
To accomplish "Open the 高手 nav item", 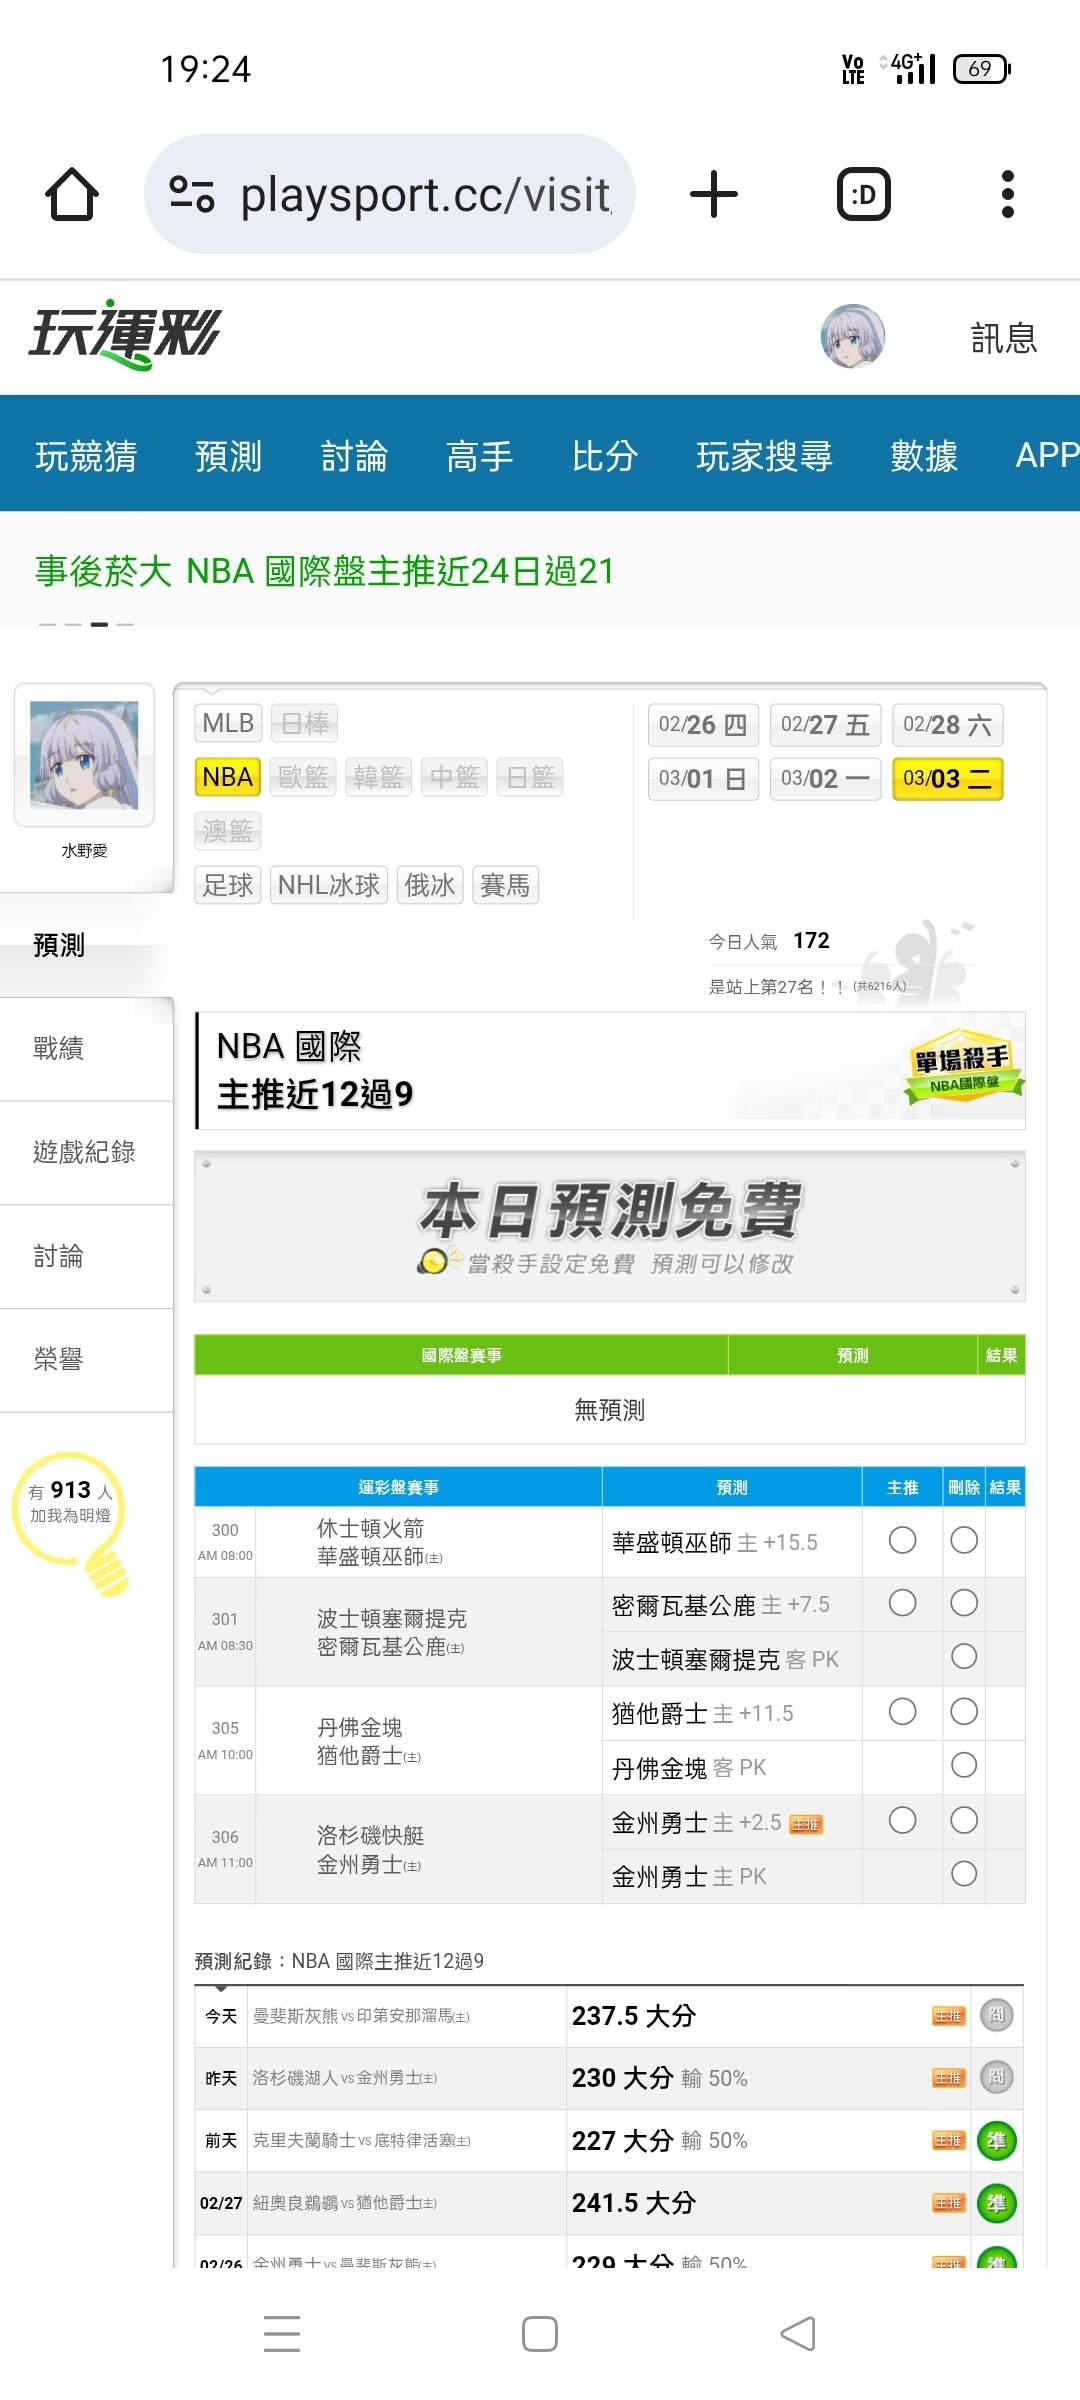I will pos(479,455).
